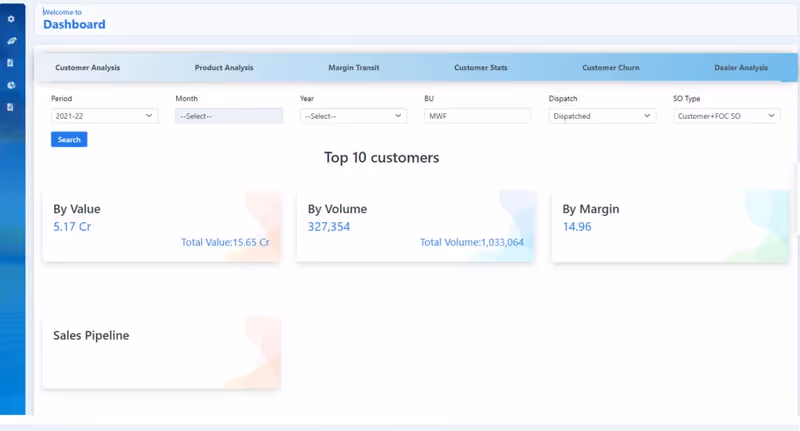The width and height of the screenshot is (800, 431).
Task: Open the Sales Pipeline card
Action: 162,353
